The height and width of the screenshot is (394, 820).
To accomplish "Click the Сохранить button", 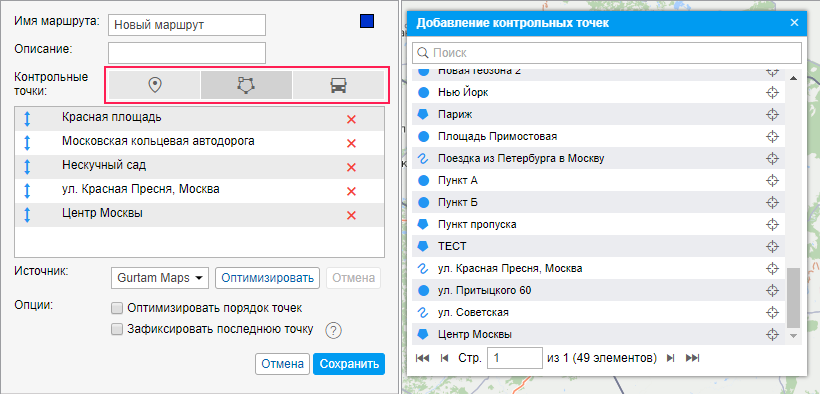I will [349, 364].
